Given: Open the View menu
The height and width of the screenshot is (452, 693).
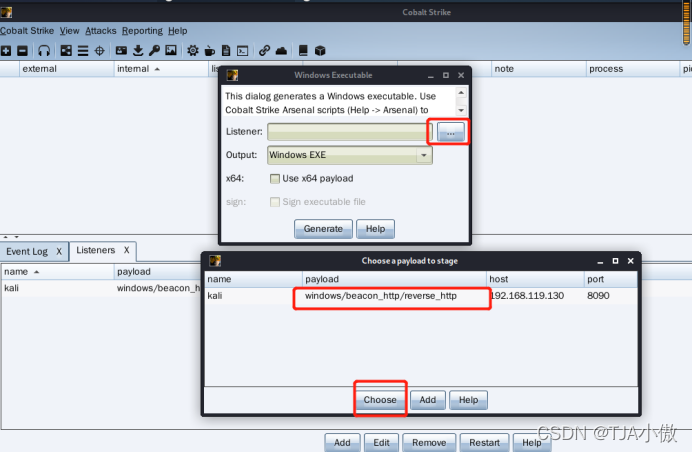Looking at the screenshot, I should 69,31.
